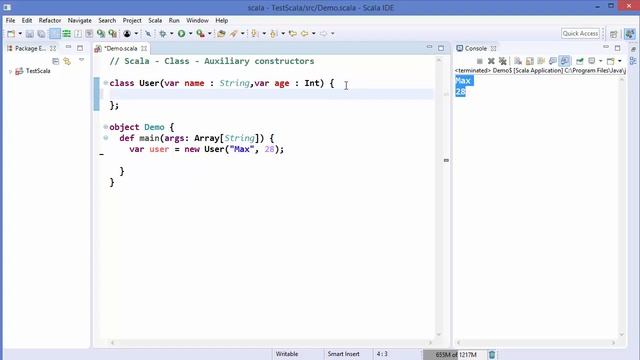
Task: Click Remove Launch X icon in Console
Action: tap(491, 61)
